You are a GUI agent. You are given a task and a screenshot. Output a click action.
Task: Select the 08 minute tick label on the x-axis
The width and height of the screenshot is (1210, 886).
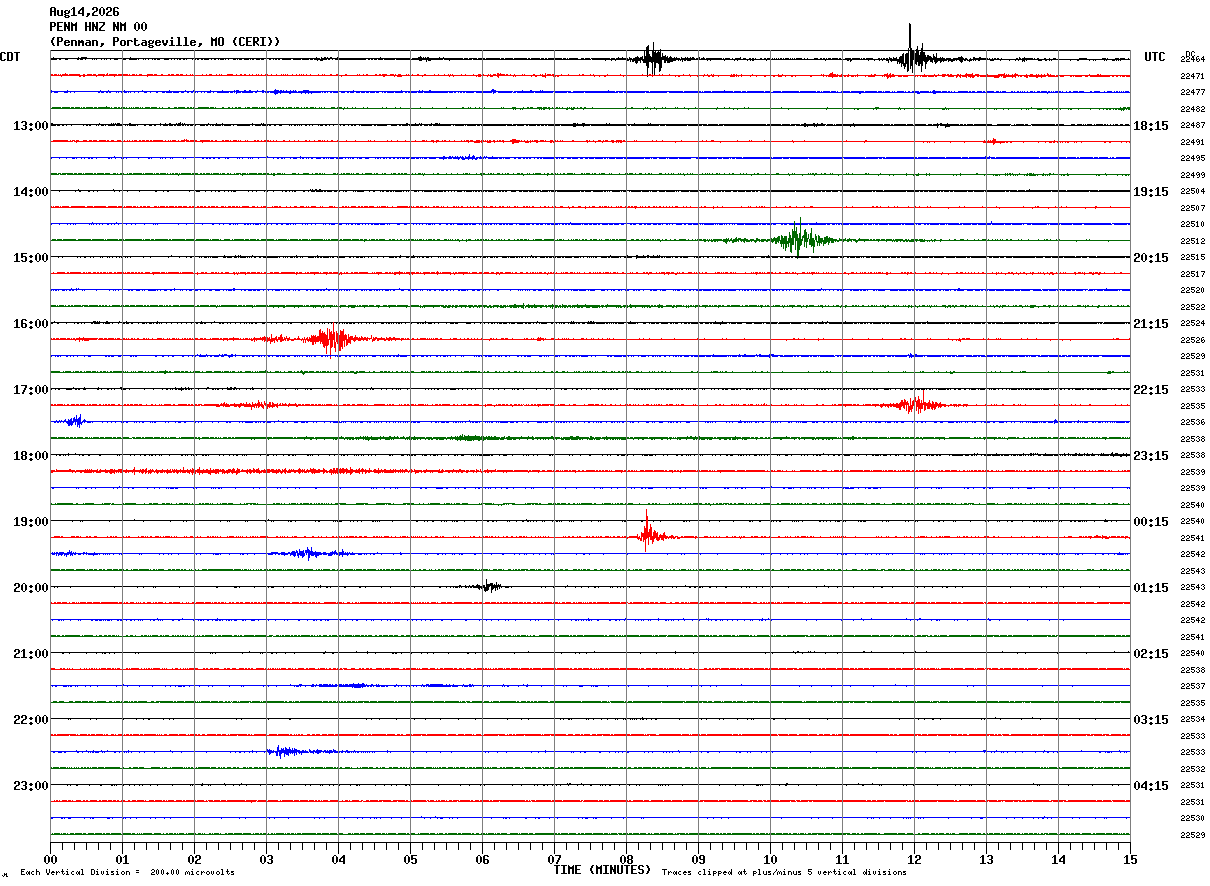click(x=626, y=859)
